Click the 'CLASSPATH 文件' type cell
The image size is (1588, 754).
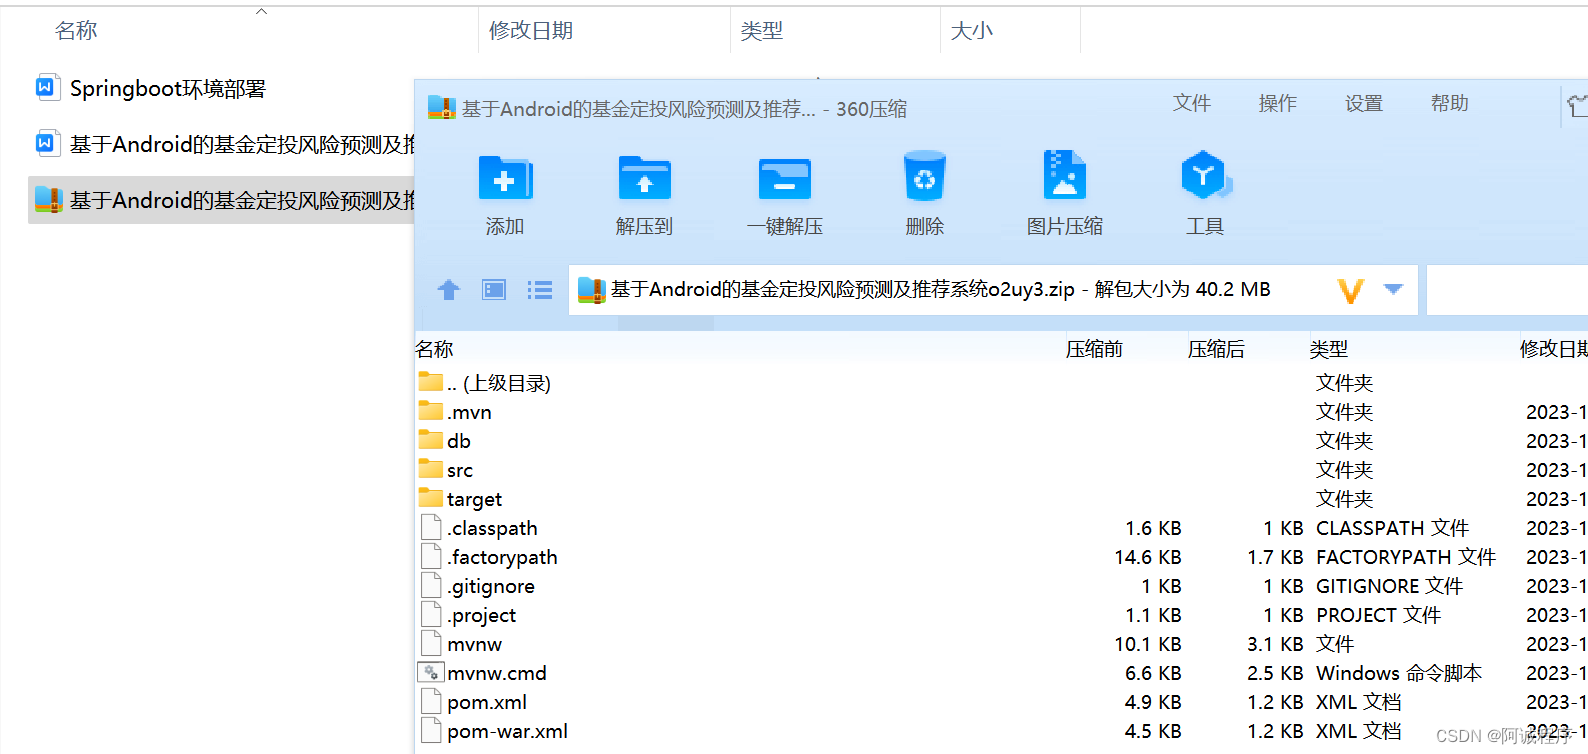coord(1392,528)
